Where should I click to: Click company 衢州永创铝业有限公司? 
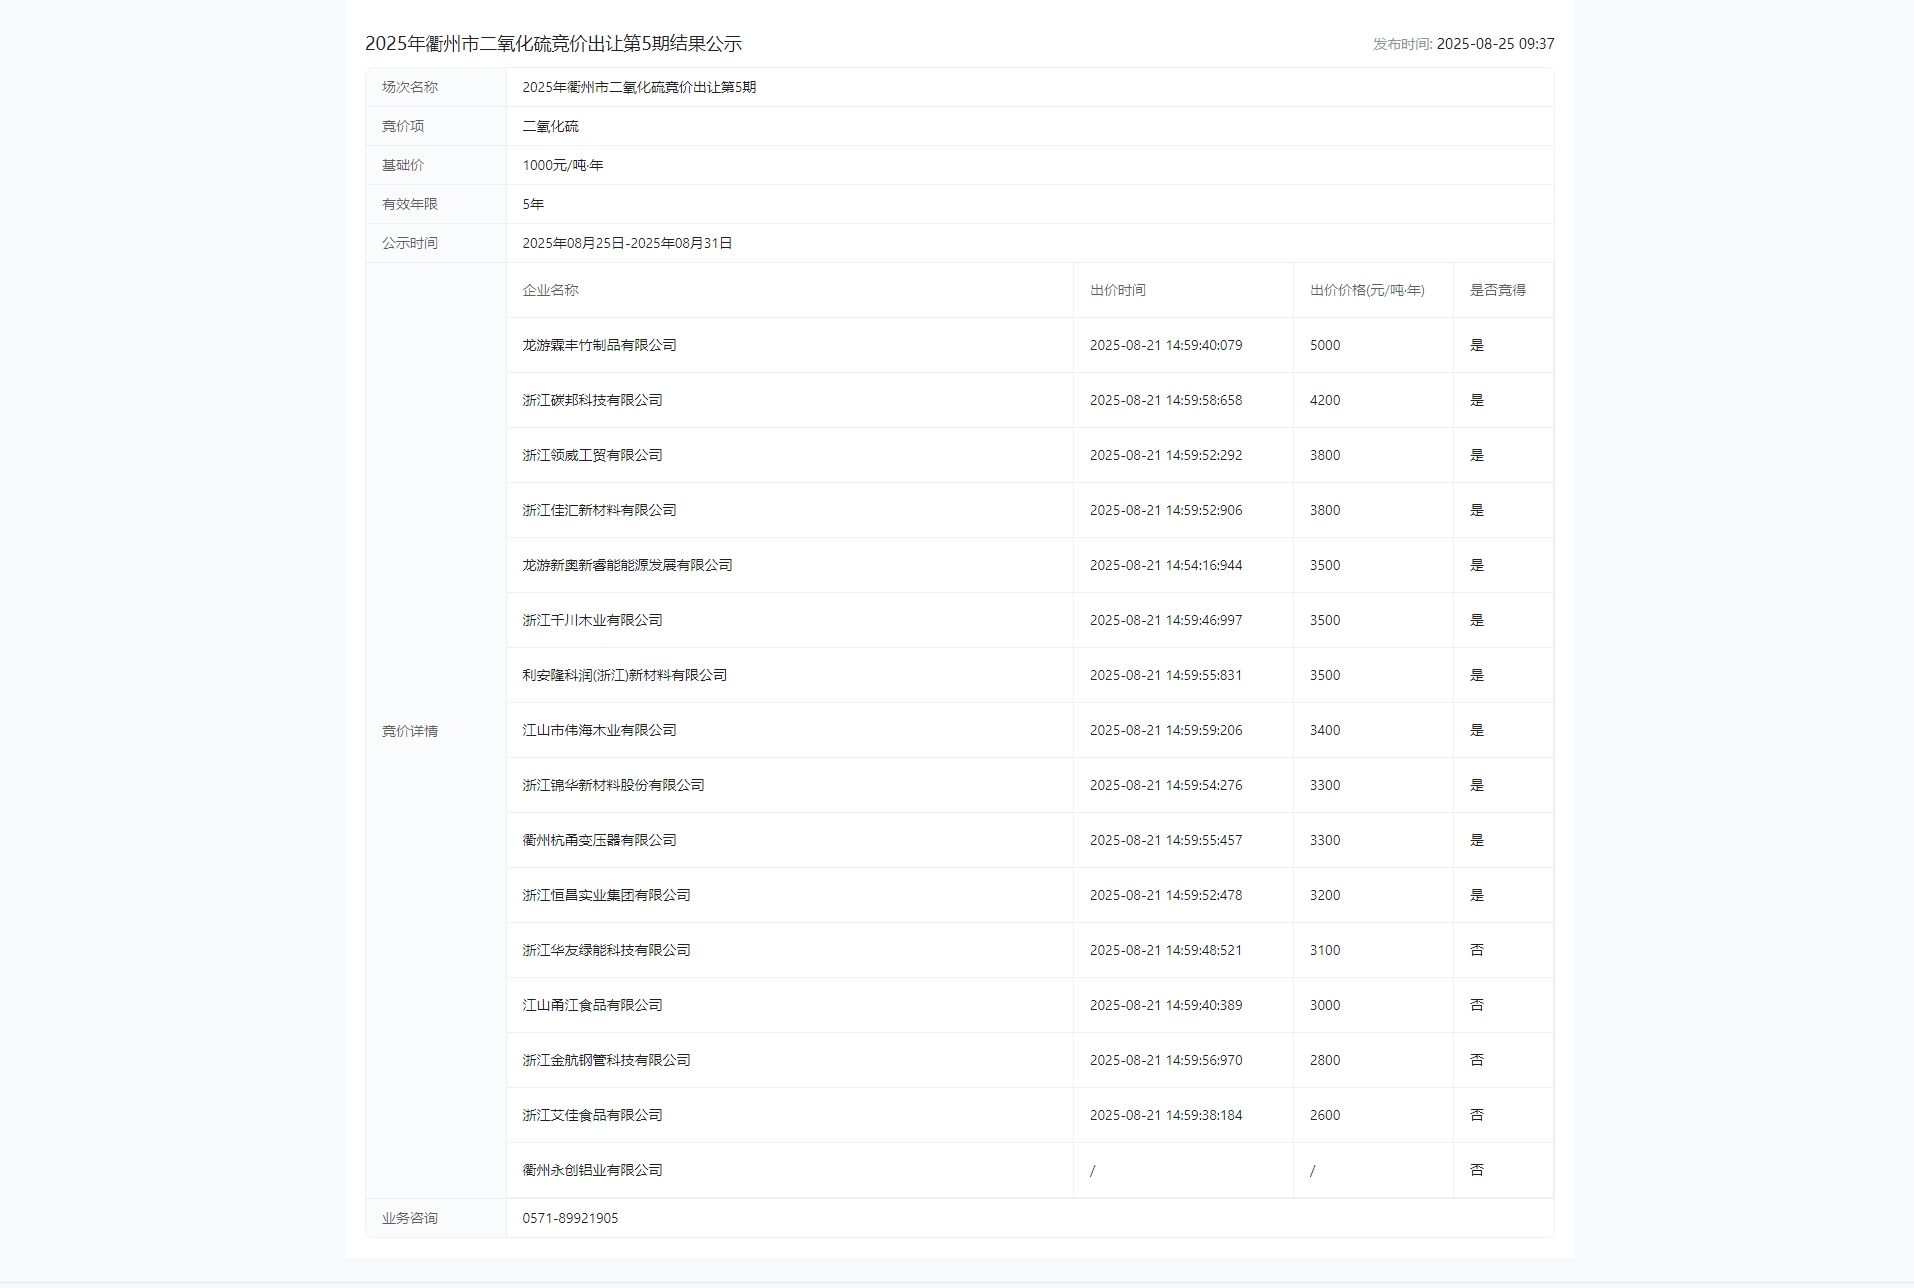coord(592,1170)
